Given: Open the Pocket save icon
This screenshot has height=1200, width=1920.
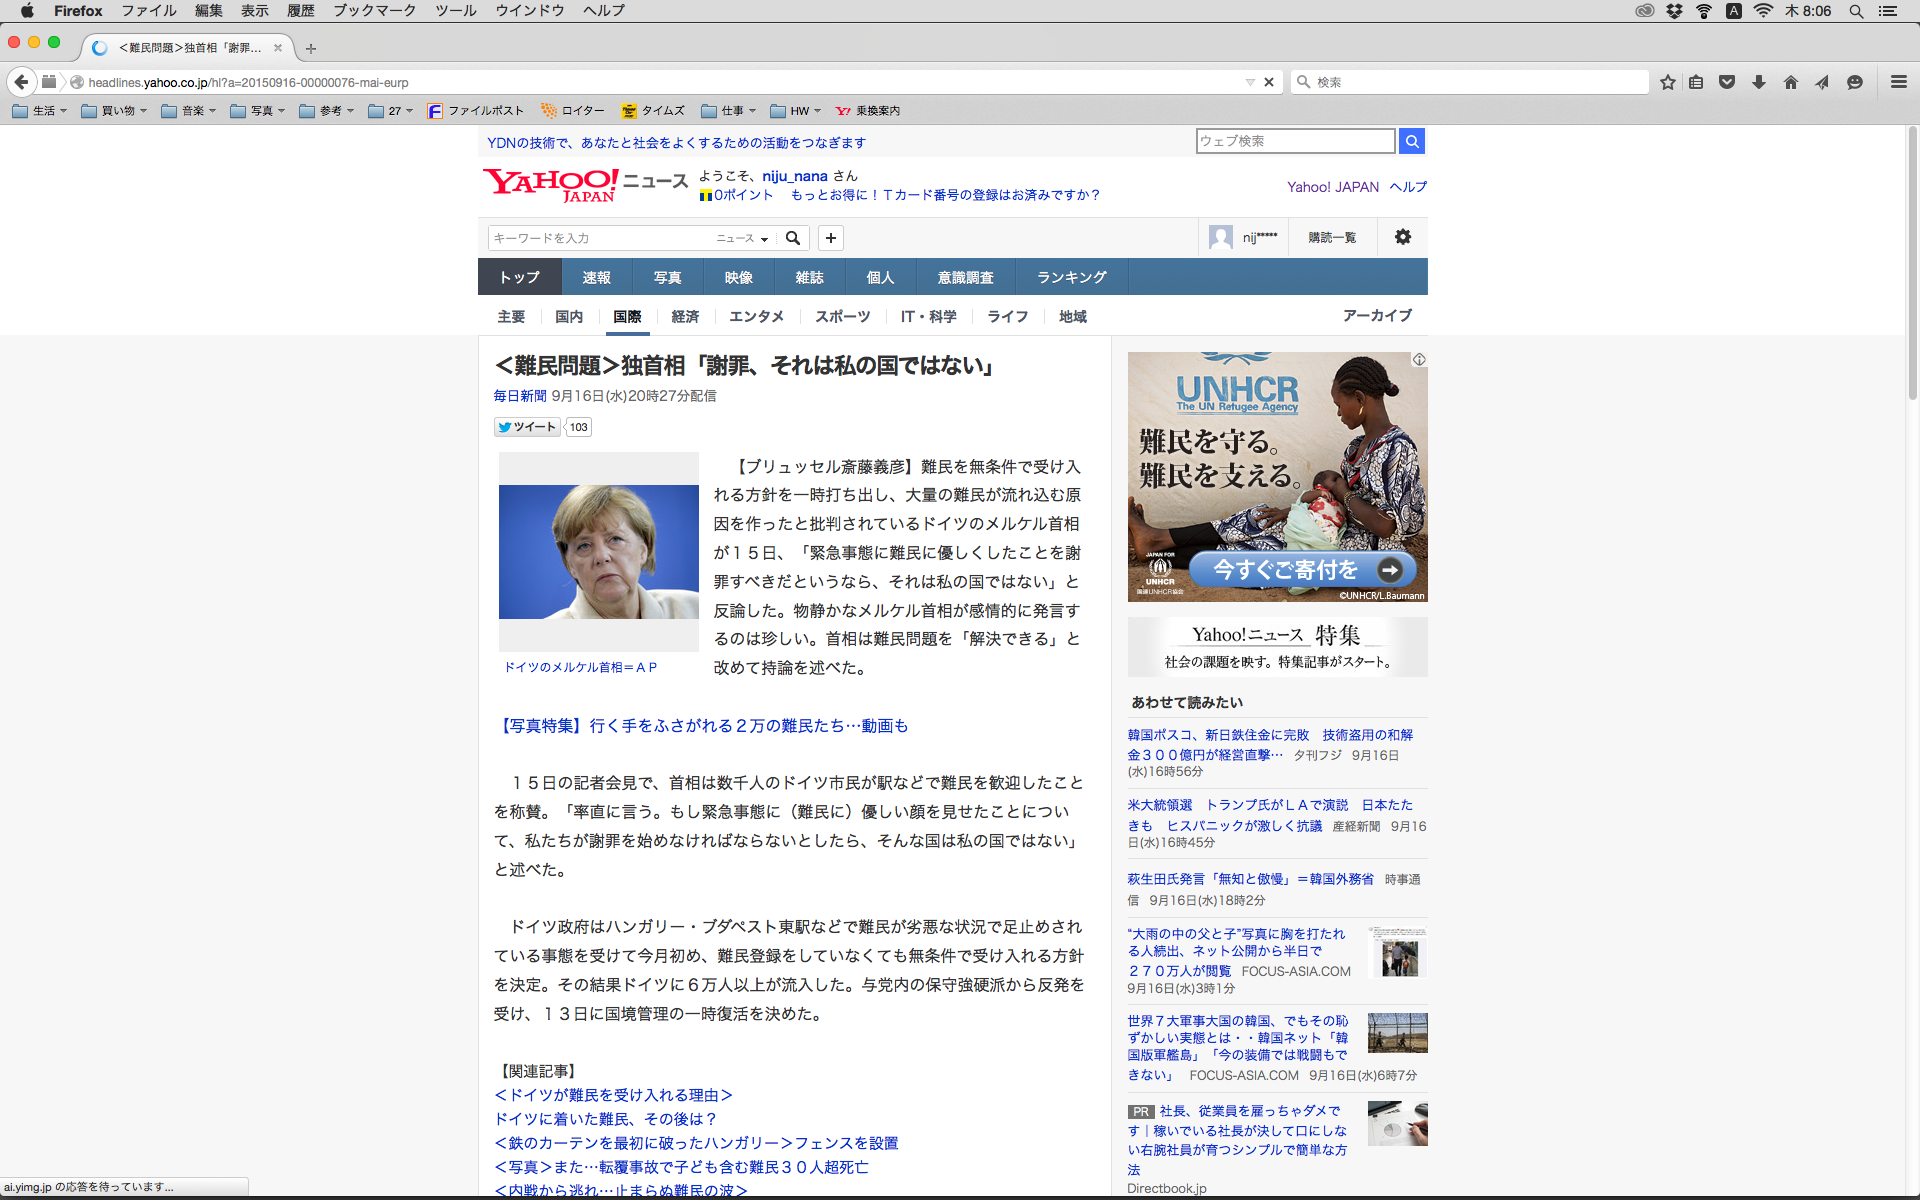Looking at the screenshot, I should click(x=1727, y=82).
